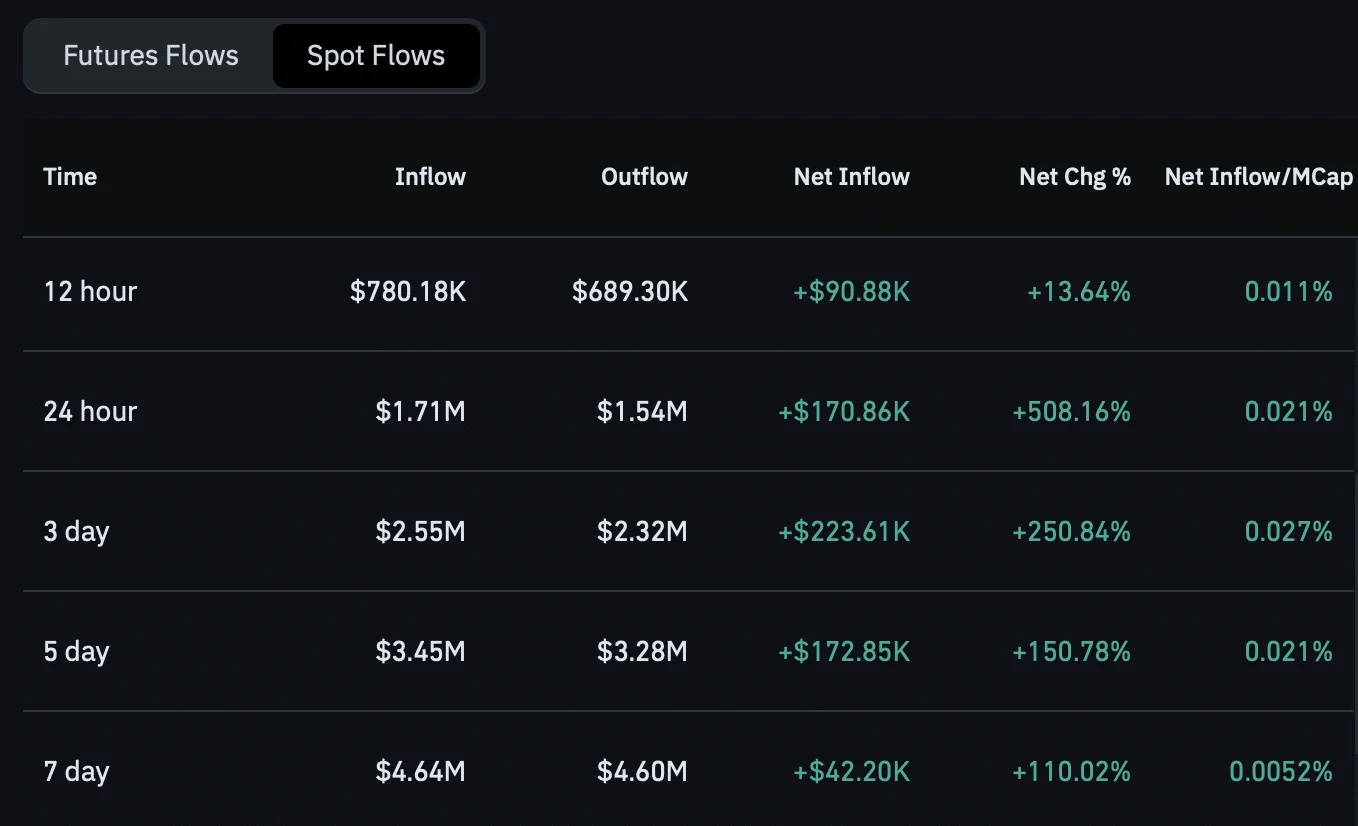Select the 5 day row label
This screenshot has width=1358, height=826.
[x=76, y=651]
